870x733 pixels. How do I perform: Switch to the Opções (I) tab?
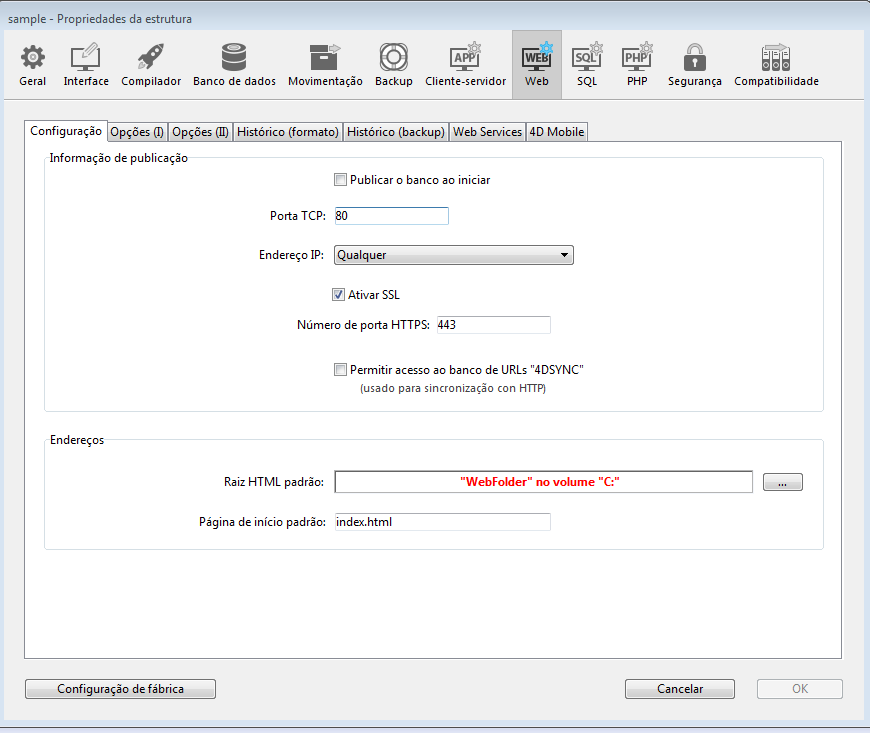[137, 132]
